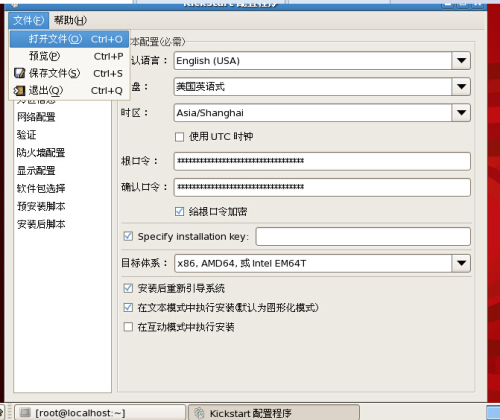Viewport: 500px width, 420px height.
Task: Click the save file icon in menu
Action: pyautogui.click(x=20, y=73)
